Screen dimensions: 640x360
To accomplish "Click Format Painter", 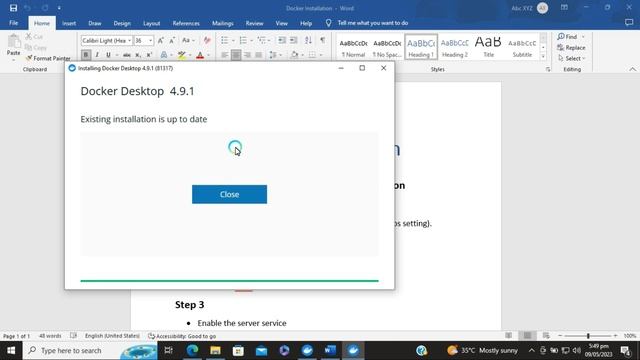I will click(x=48, y=58).
